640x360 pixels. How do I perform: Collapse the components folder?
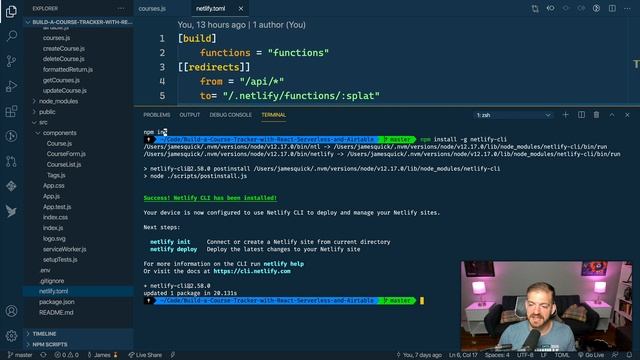coord(59,133)
